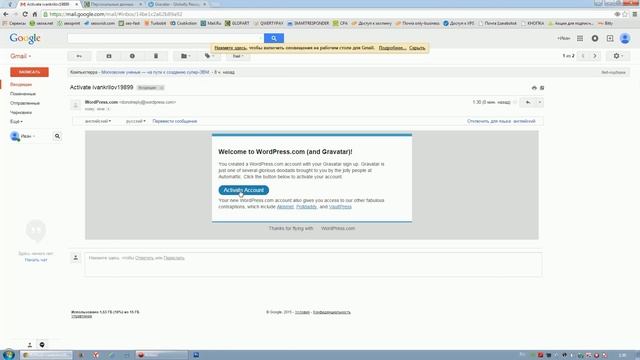Report spam using the exclamation icon
Image resolution: width=640 pixels, height=360 pixels.
click(132, 56)
